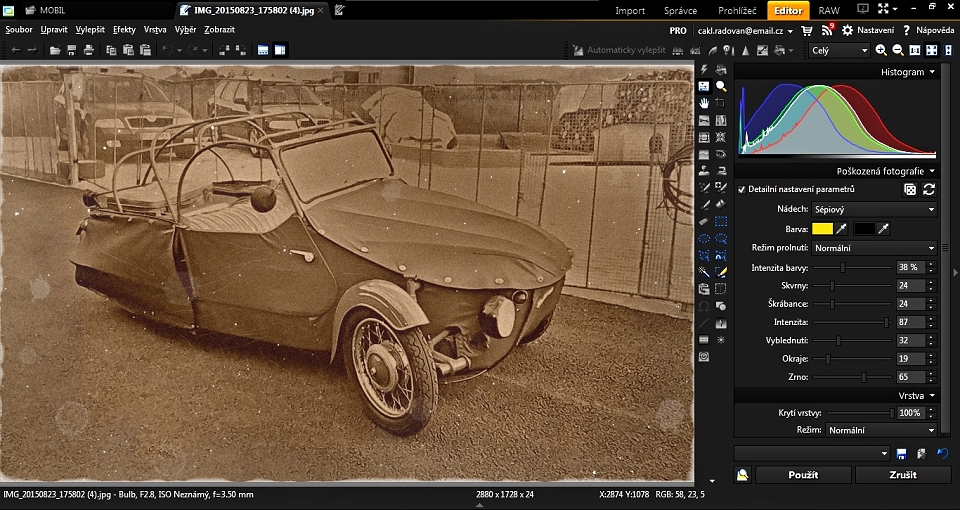Open the shopping cart icon

[807, 31]
